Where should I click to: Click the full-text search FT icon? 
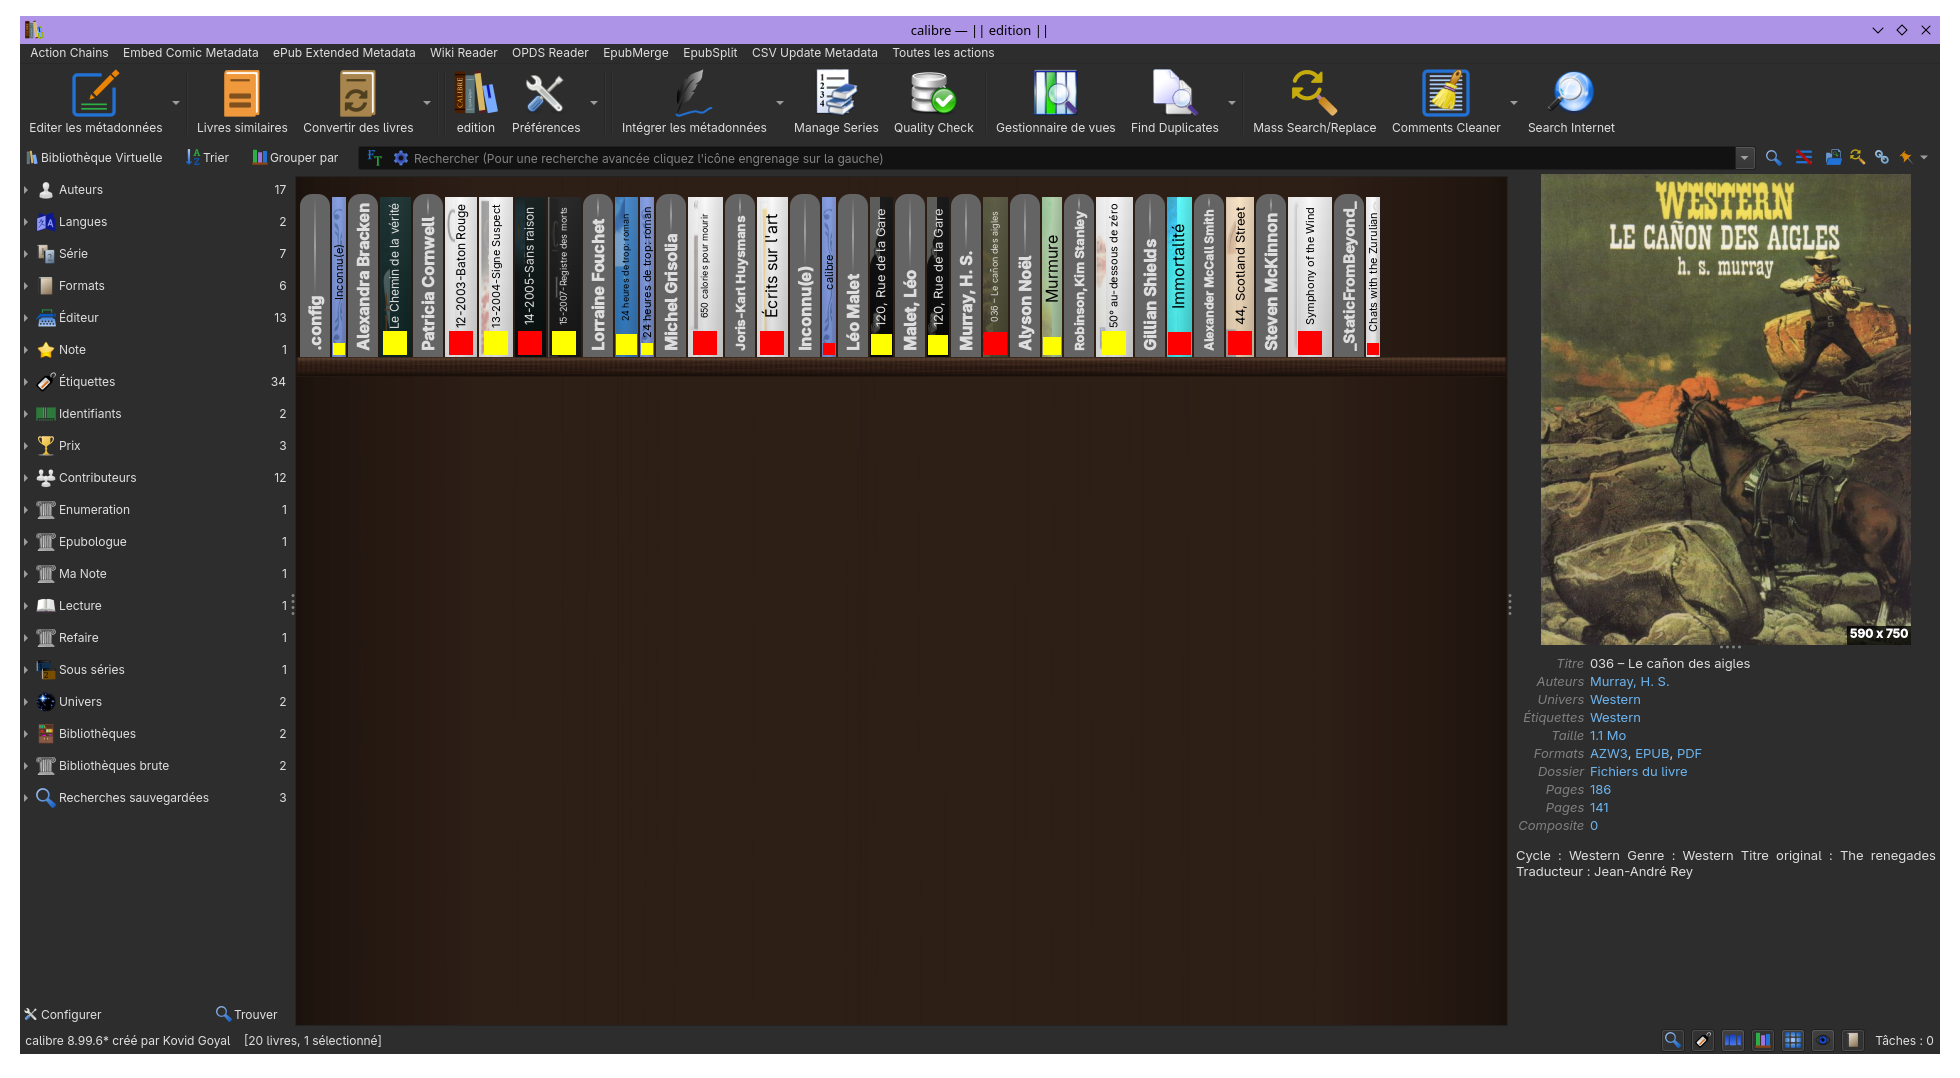(375, 158)
